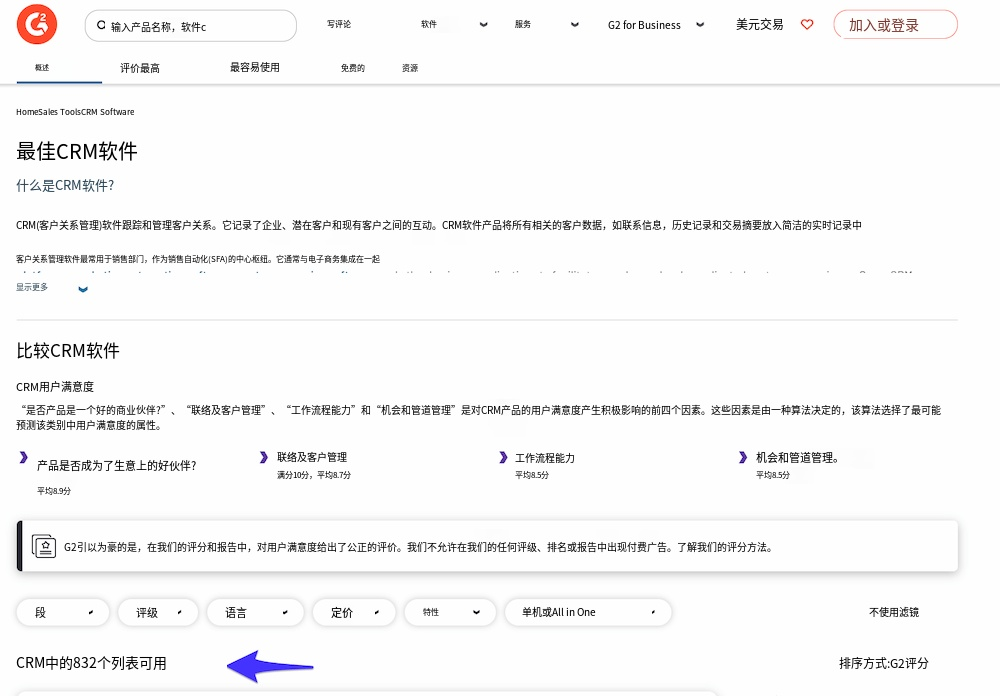Click 了解我们的评分方法 link
This screenshot has width=1000, height=696.
(x=724, y=547)
